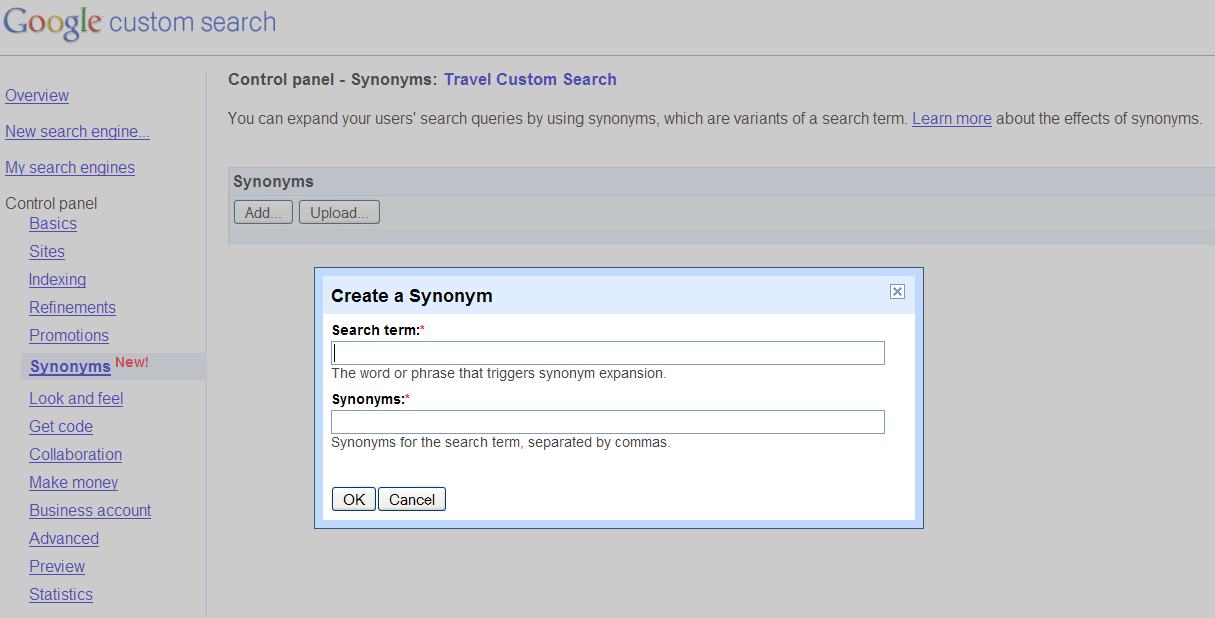The width and height of the screenshot is (1215, 618).
Task: Navigate to the Sites section
Action: [x=46, y=251]
